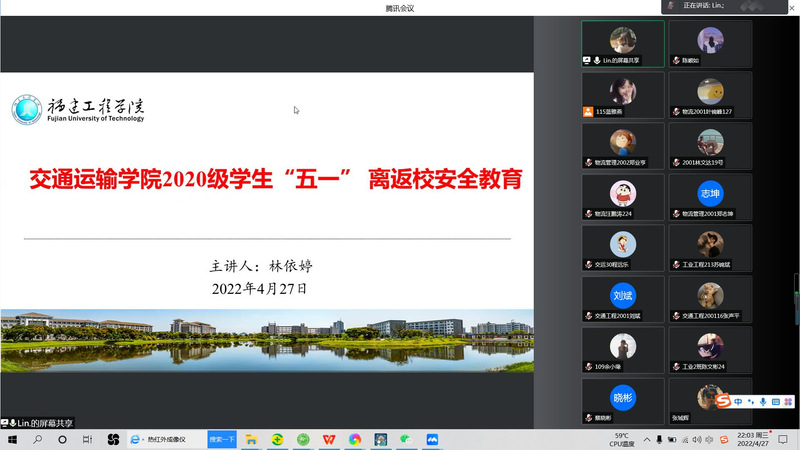Click muted mic icon for 物流2001 yellow smiley participant
800x450 pixels.
(676, 112)
